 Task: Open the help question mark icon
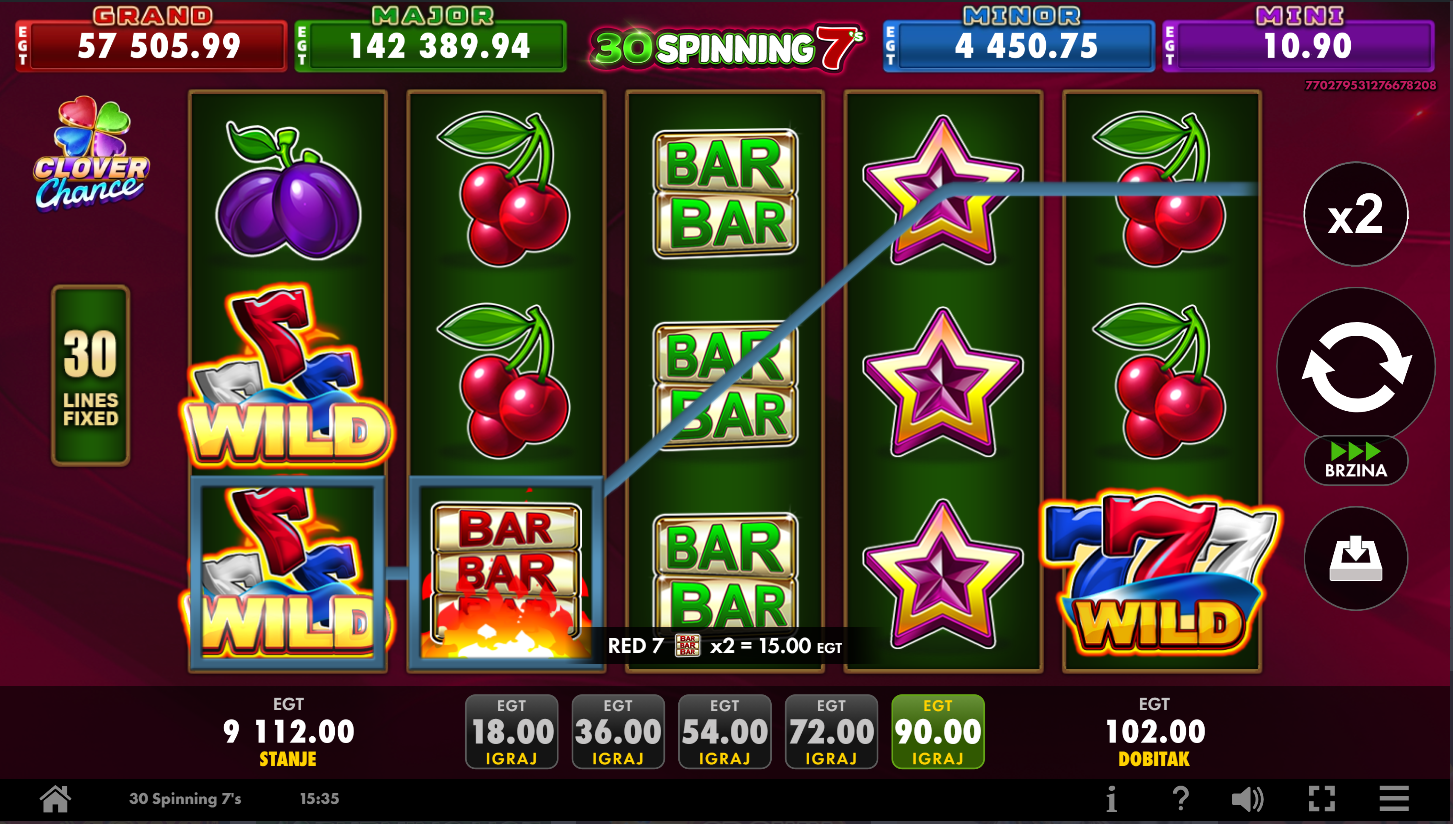1181,799
